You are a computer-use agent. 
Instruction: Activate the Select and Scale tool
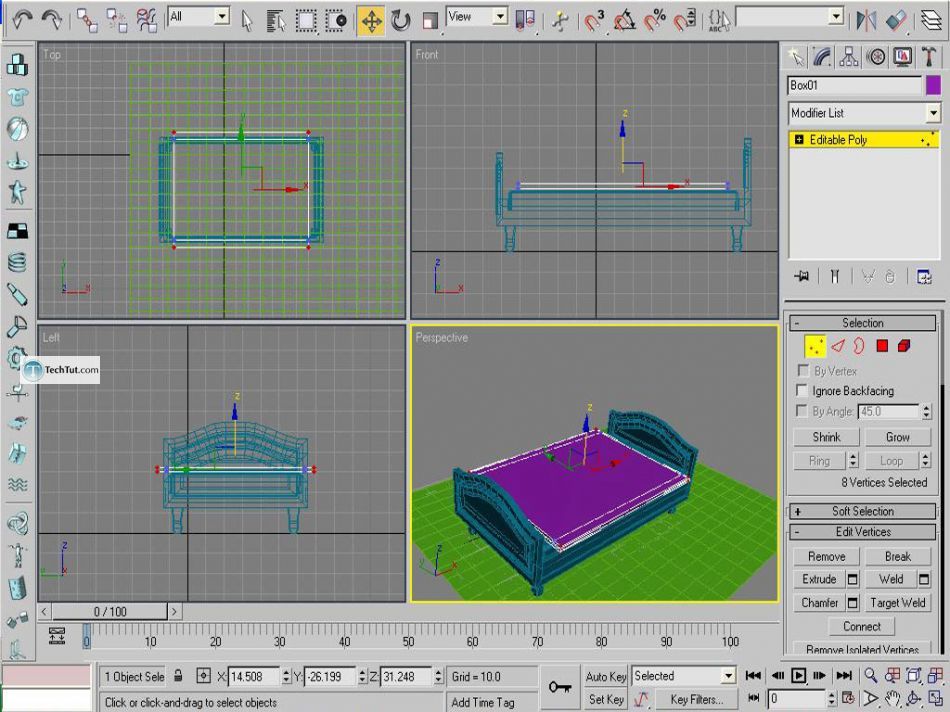pos(430,21)
